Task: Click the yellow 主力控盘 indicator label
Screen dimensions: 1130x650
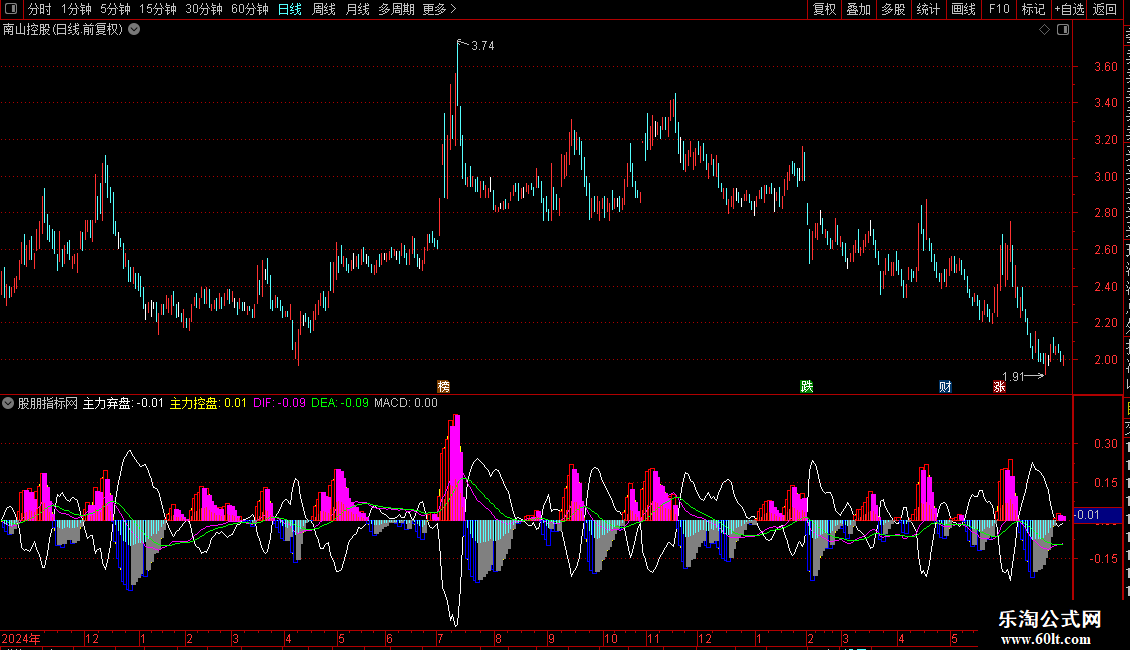Action: click(x=208, y=403)
